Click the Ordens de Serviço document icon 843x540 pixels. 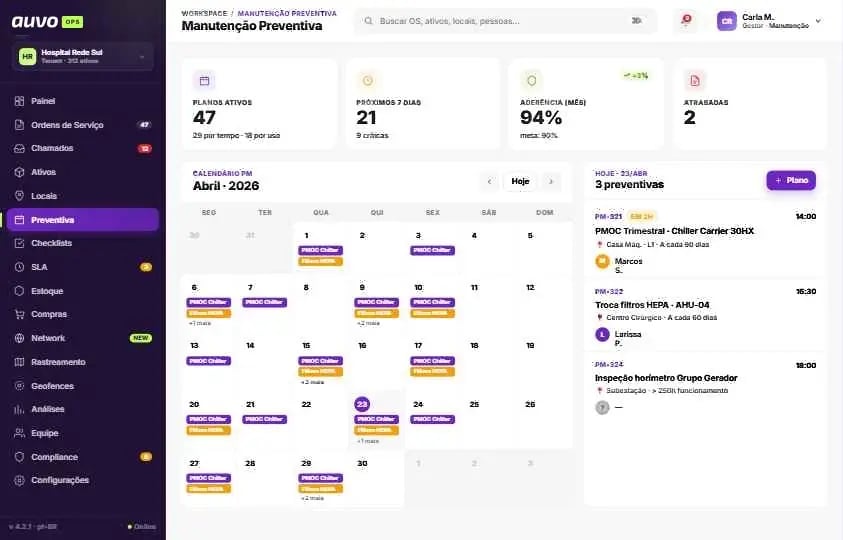click(19, 125)
